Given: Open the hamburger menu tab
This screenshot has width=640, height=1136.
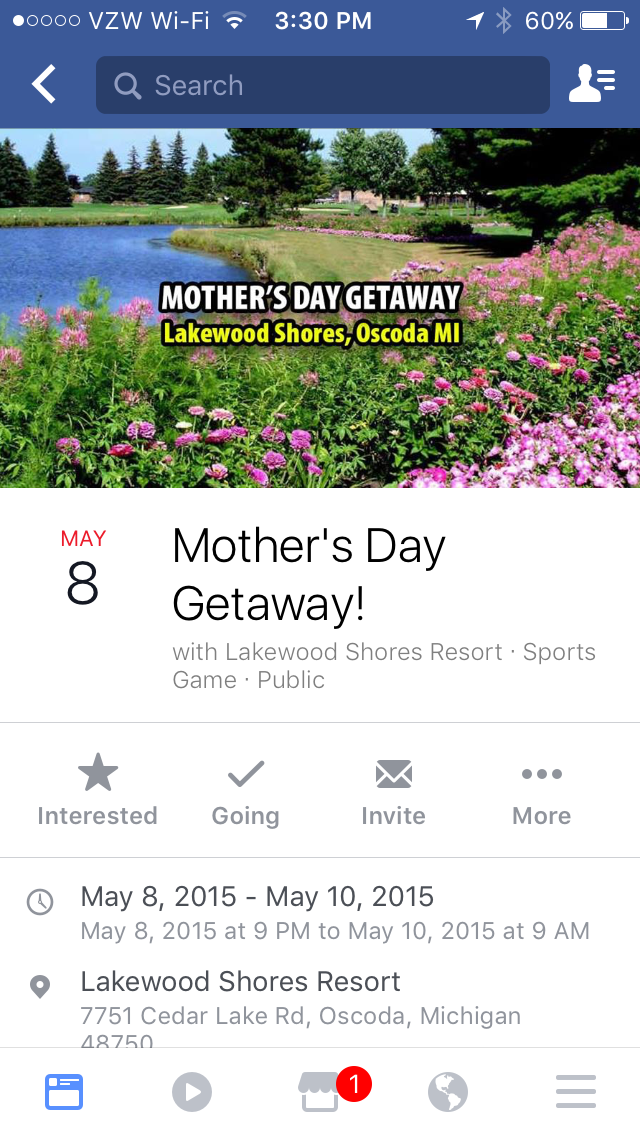Looking at the screenshot, I should click(575, 1092).
